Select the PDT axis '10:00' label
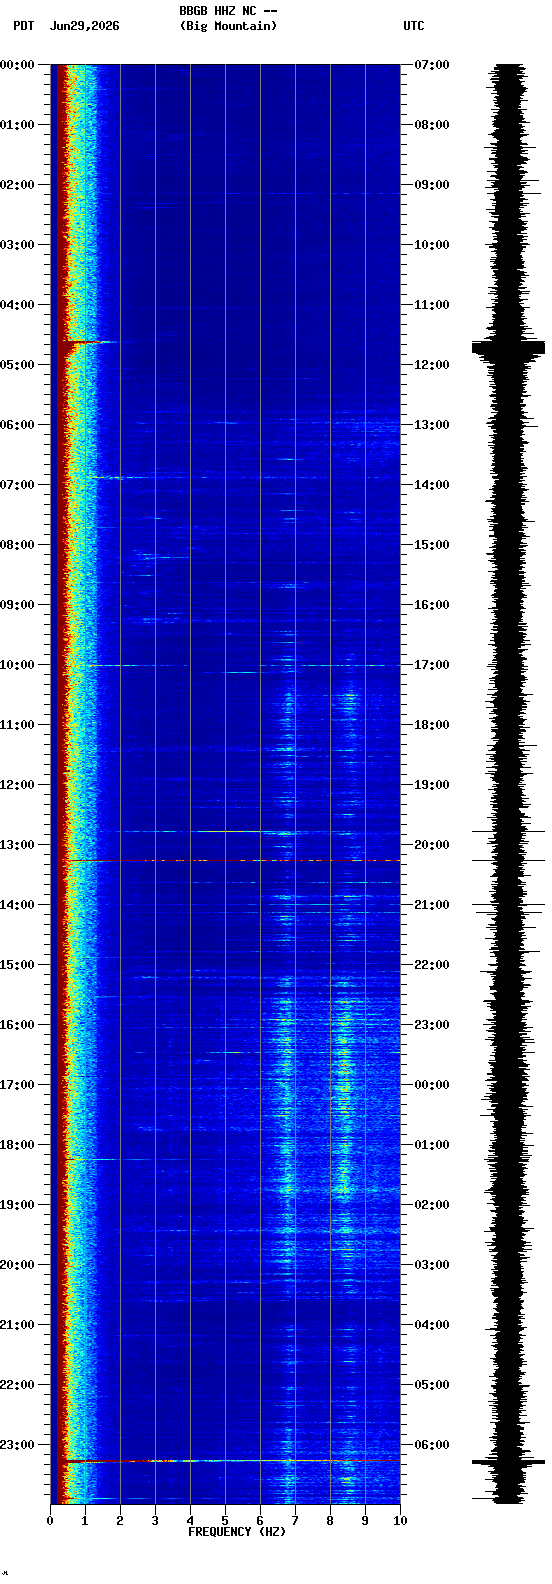 coord(17,665)
